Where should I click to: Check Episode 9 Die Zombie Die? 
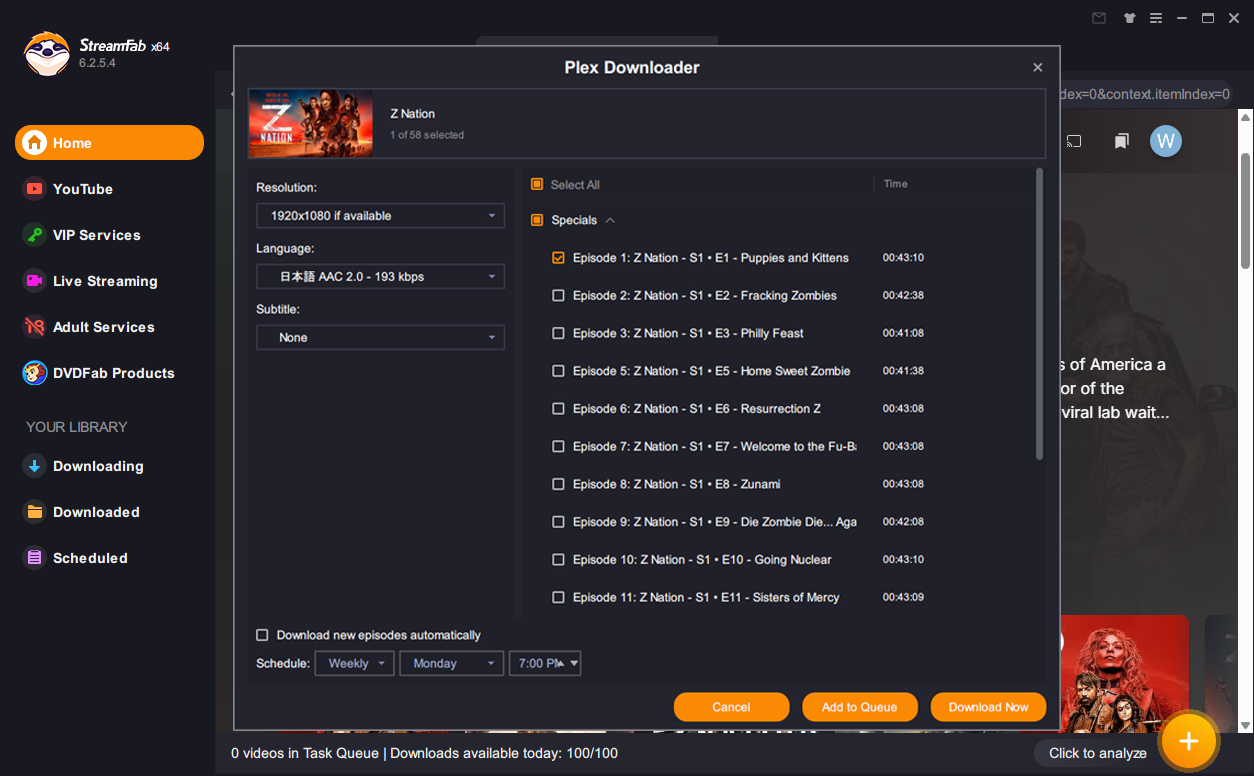559,522
